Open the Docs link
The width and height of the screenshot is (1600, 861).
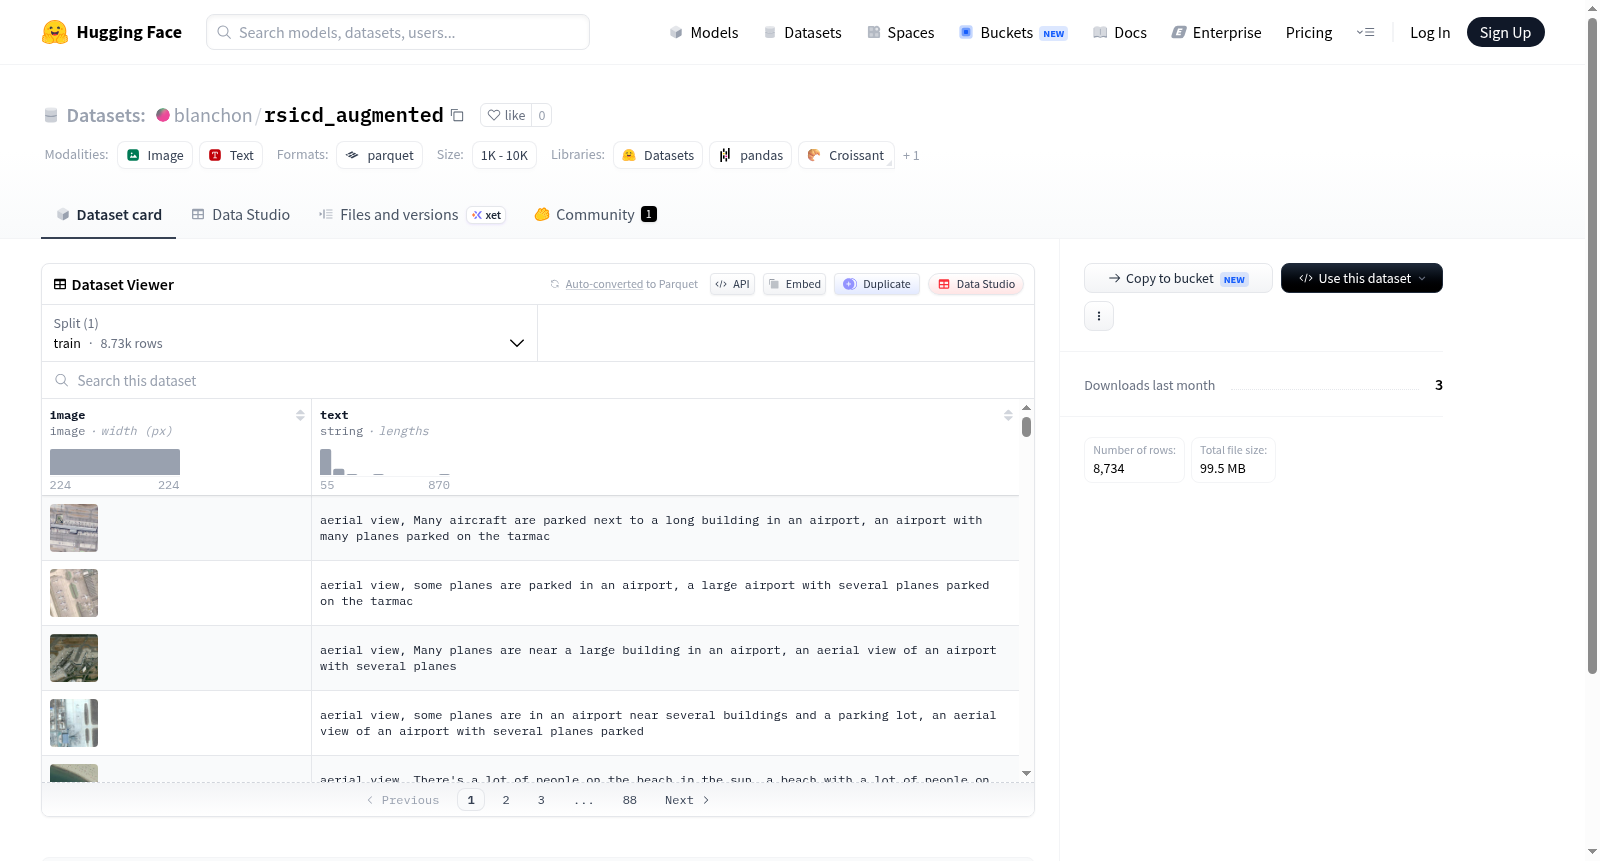click(x=1120, y=32)
